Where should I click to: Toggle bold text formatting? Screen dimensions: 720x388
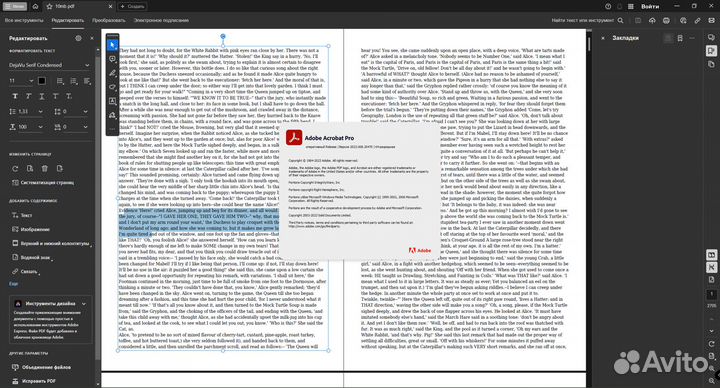coord(15,96)
